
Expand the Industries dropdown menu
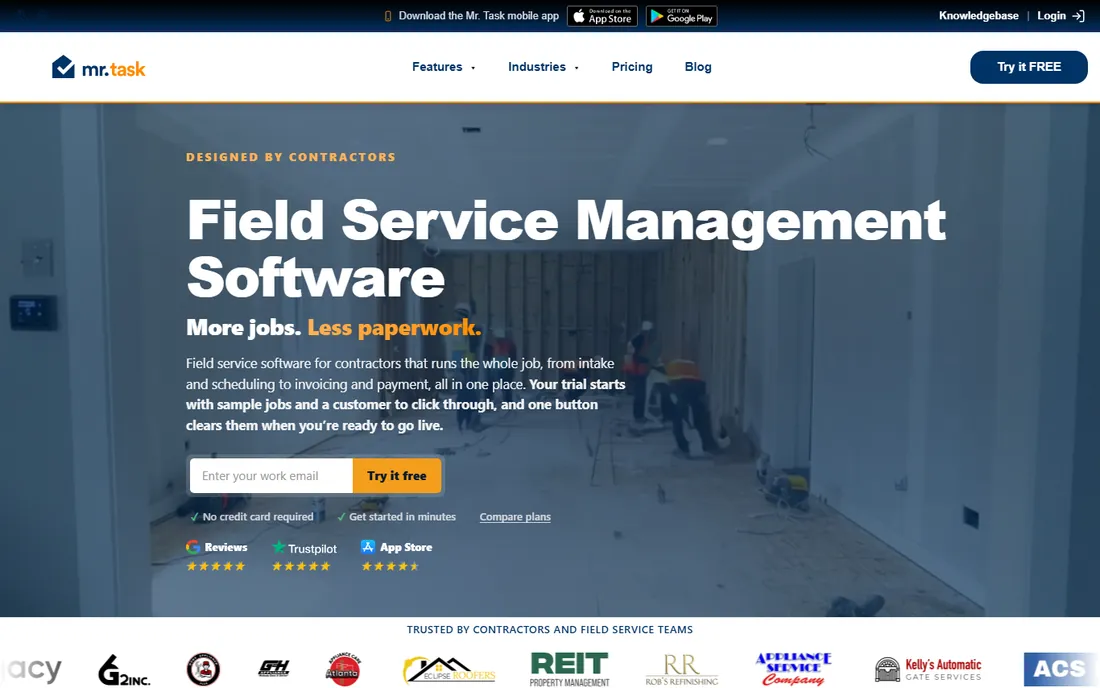pos(544,67)
